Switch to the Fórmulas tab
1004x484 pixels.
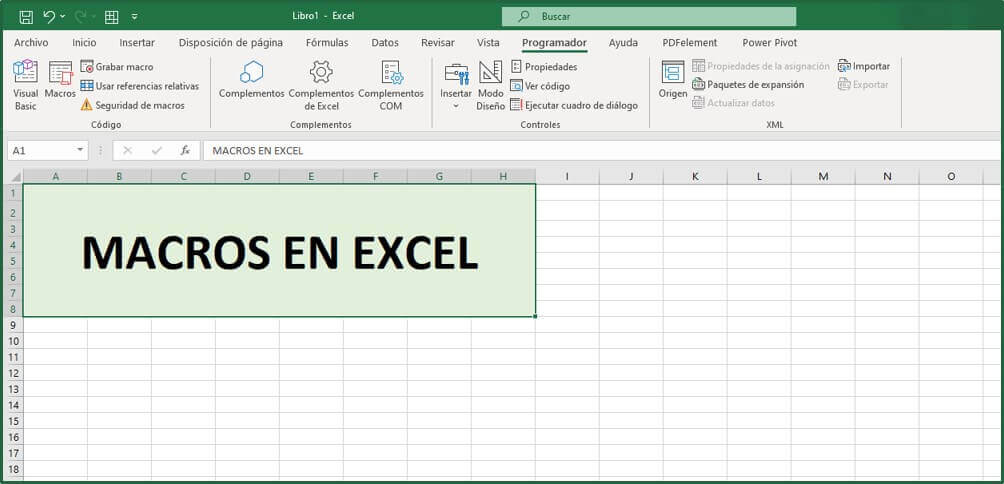coord(327,43)
